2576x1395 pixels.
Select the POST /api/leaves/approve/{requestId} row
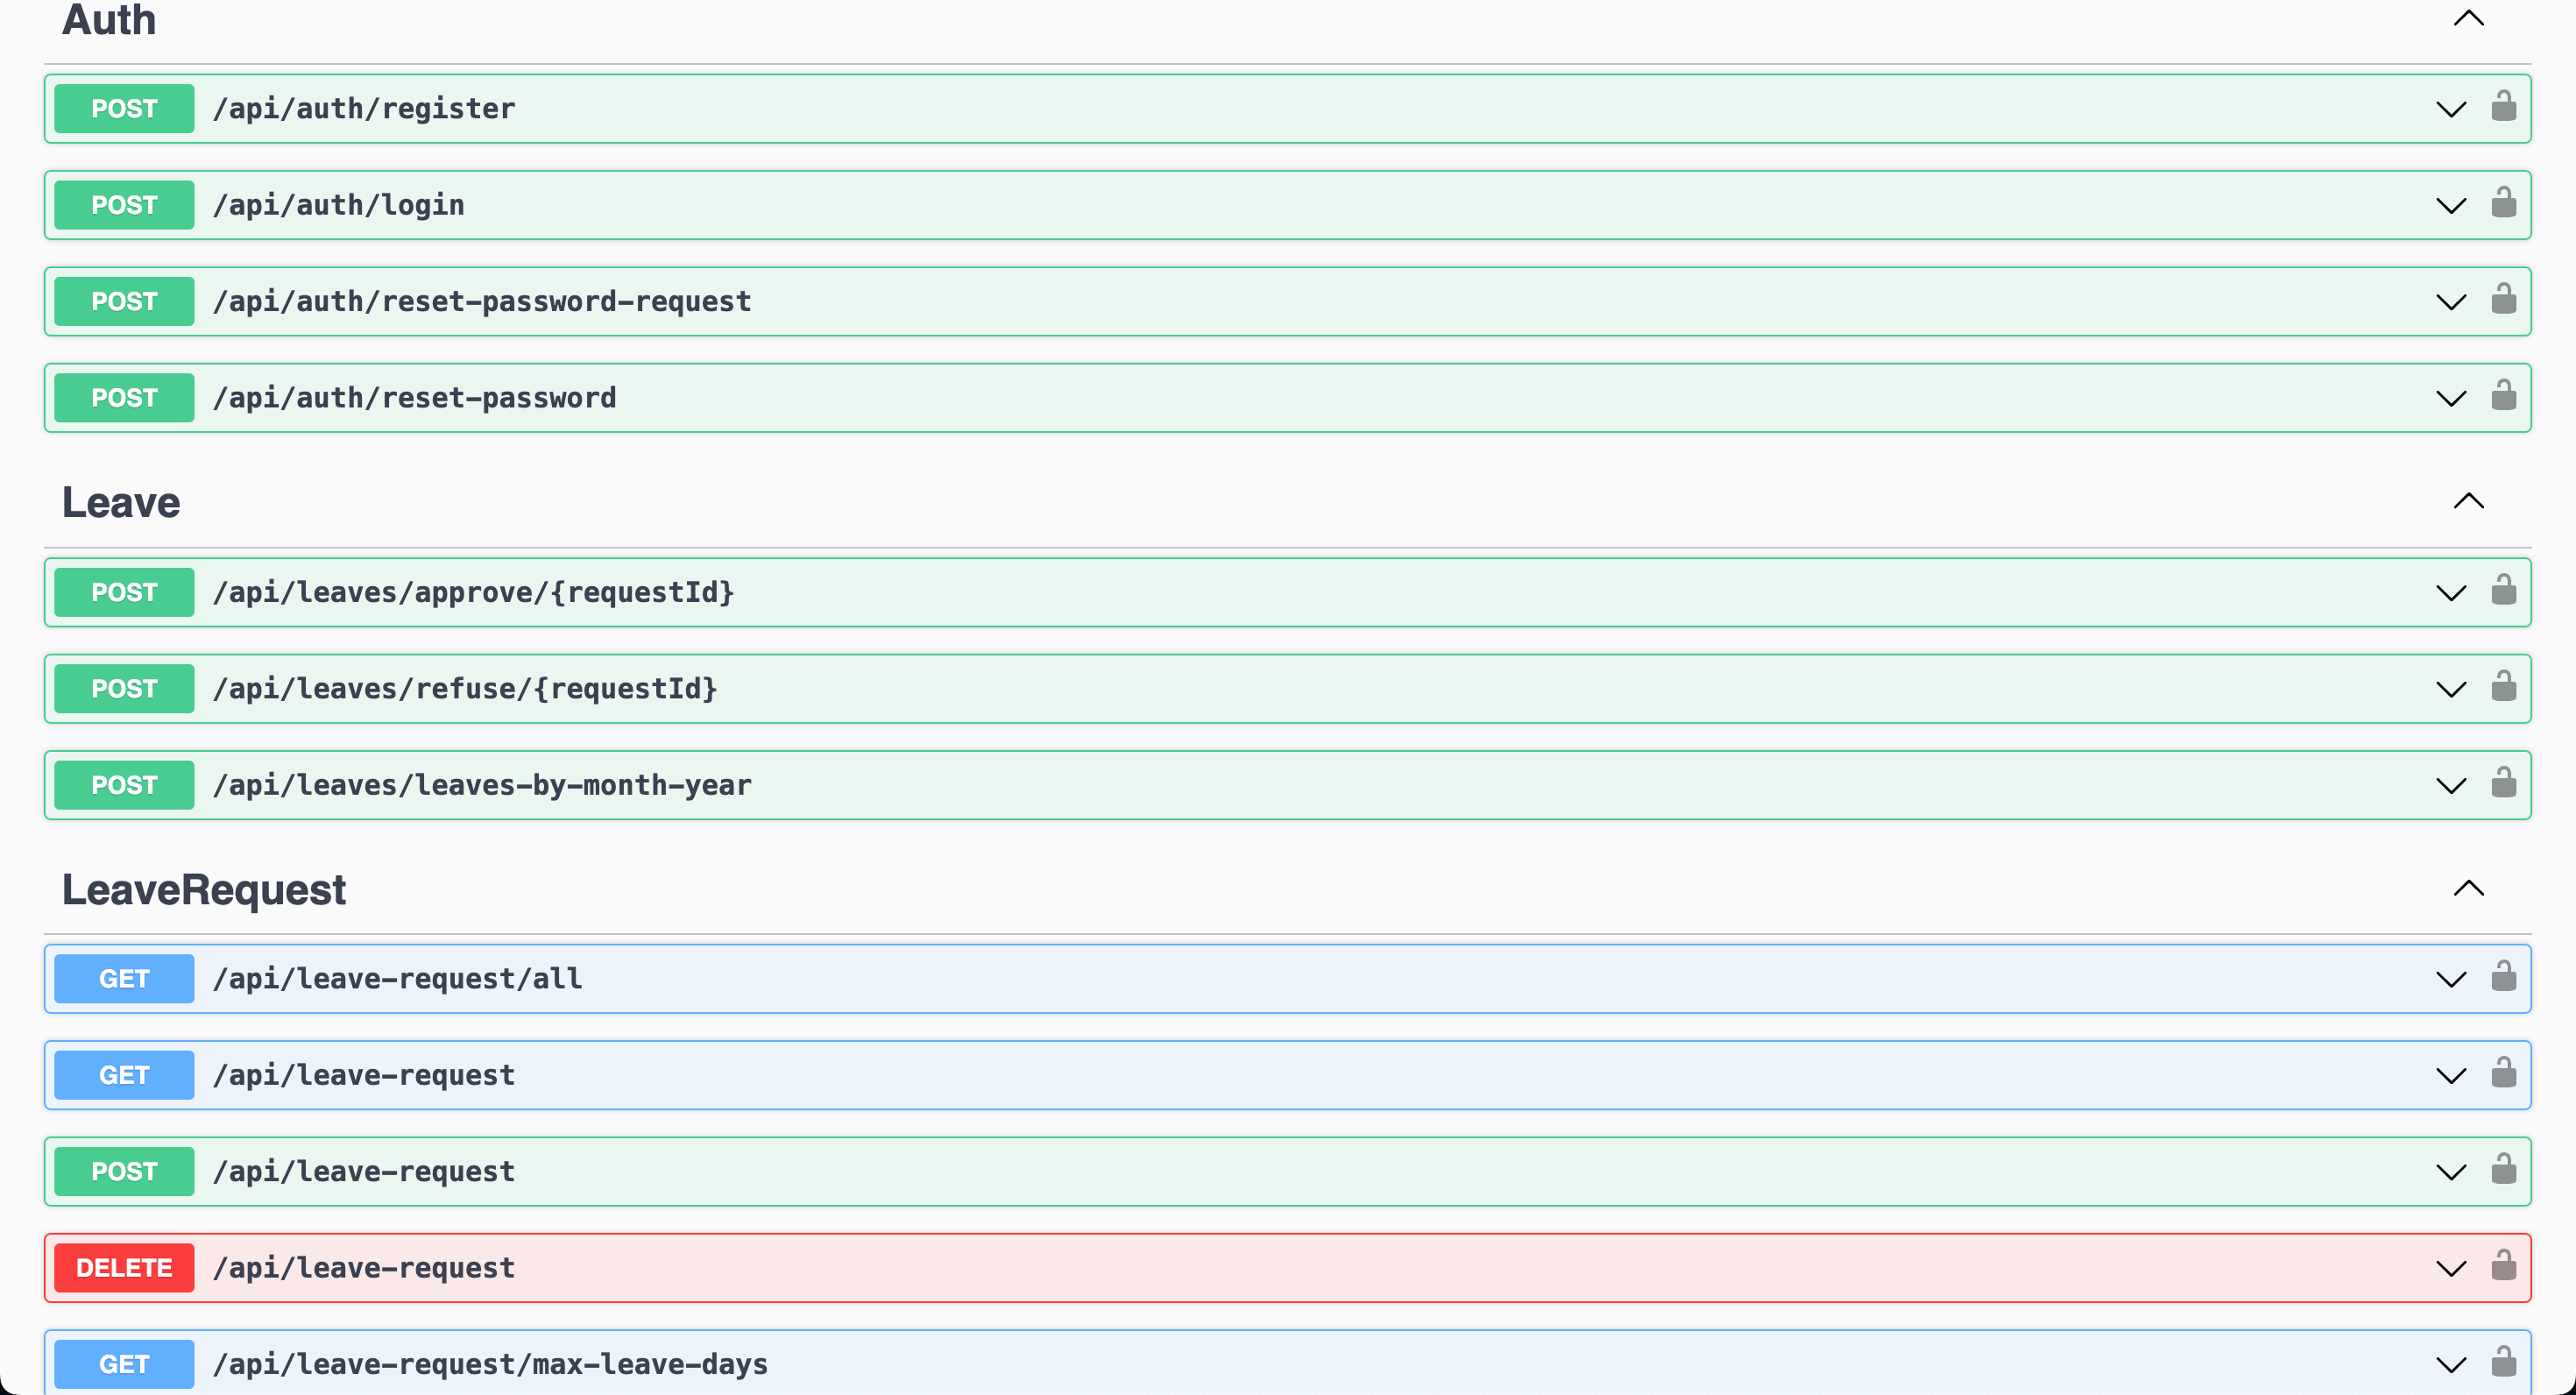click(900, 591)
